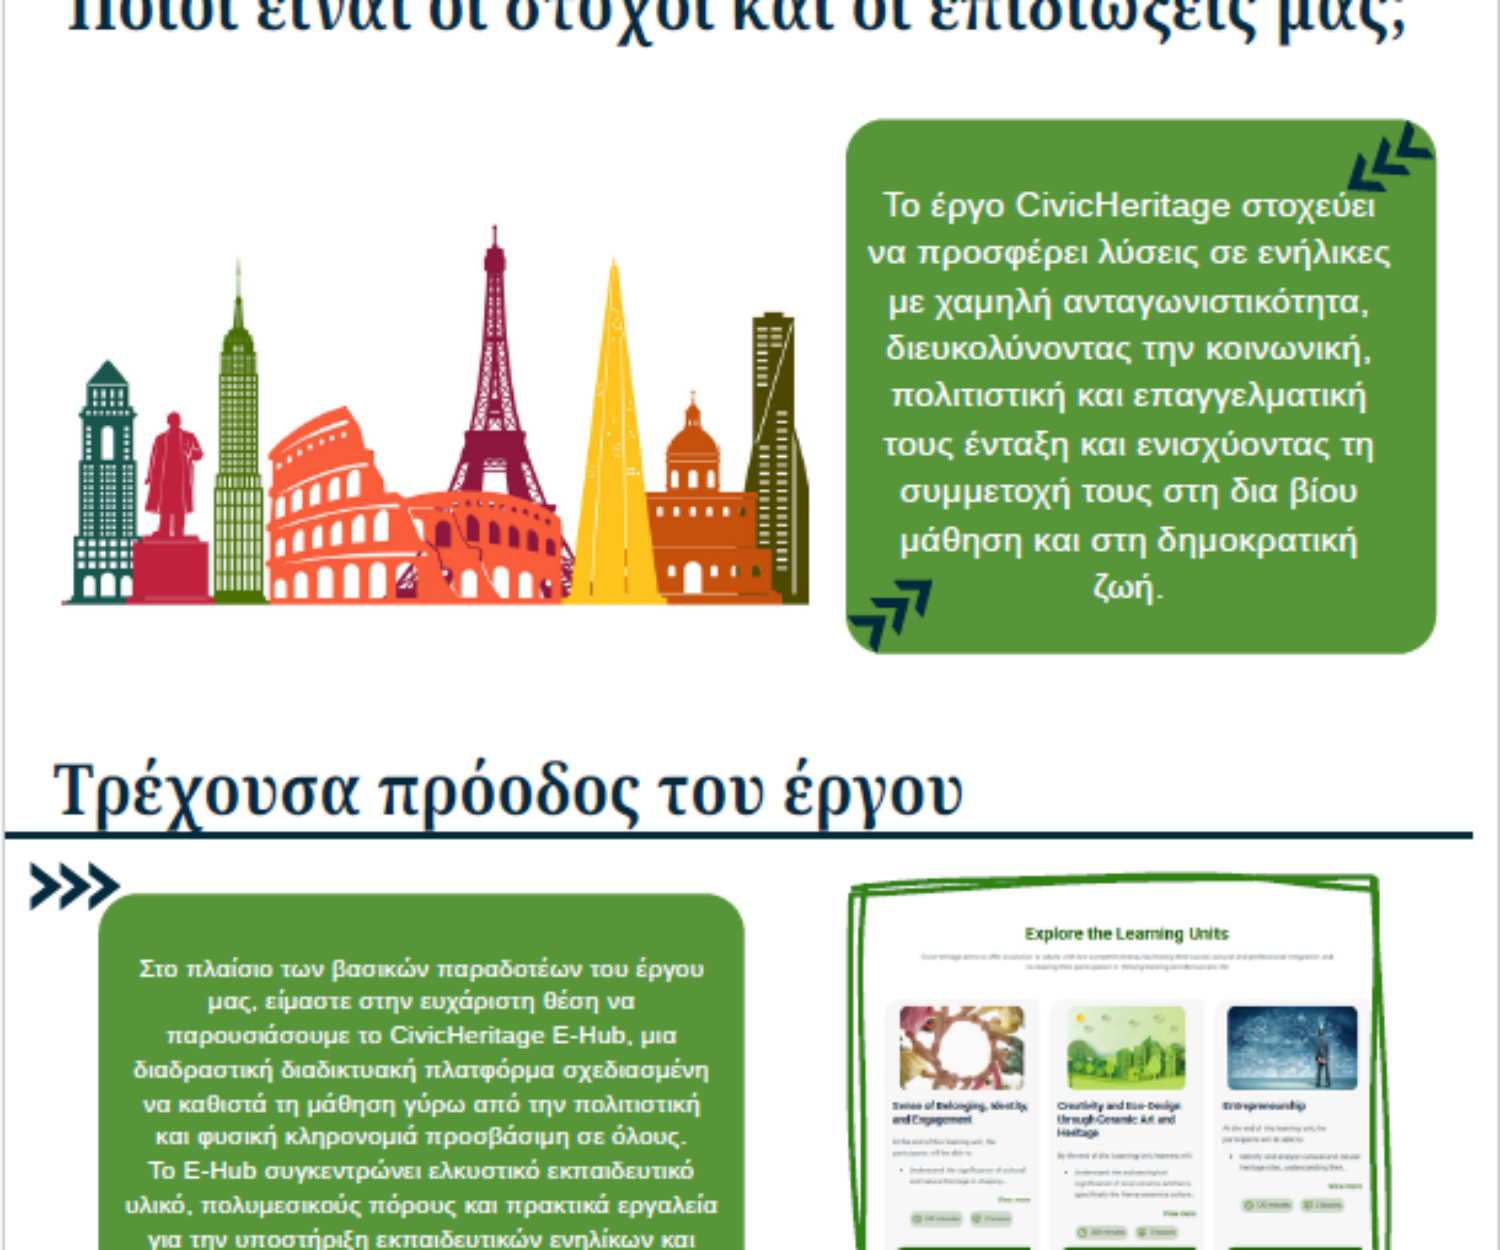Image resolution: width=1500 pixels, height=1250 pixels.
Task: Click the "Στο πλαίσιο των βασικών παραδοτέων" paragraph
Action: click(421, 1104)
